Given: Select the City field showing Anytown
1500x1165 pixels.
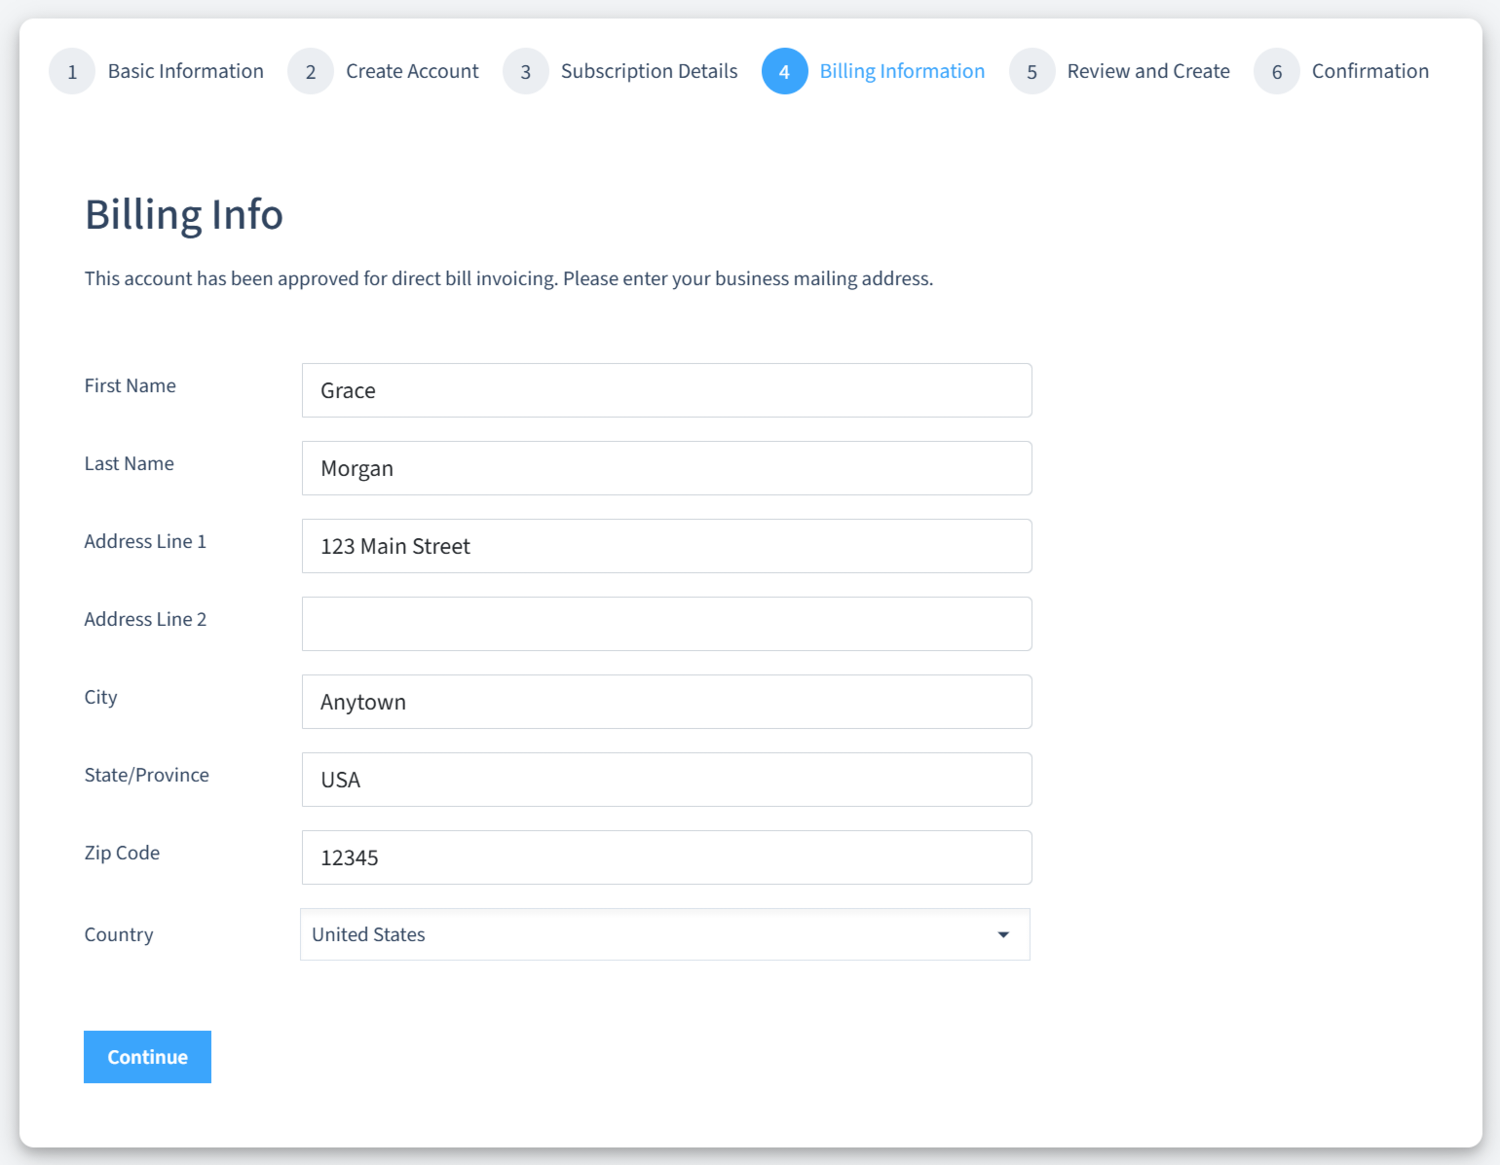Looking at the screenshot, I should point(666,702).
